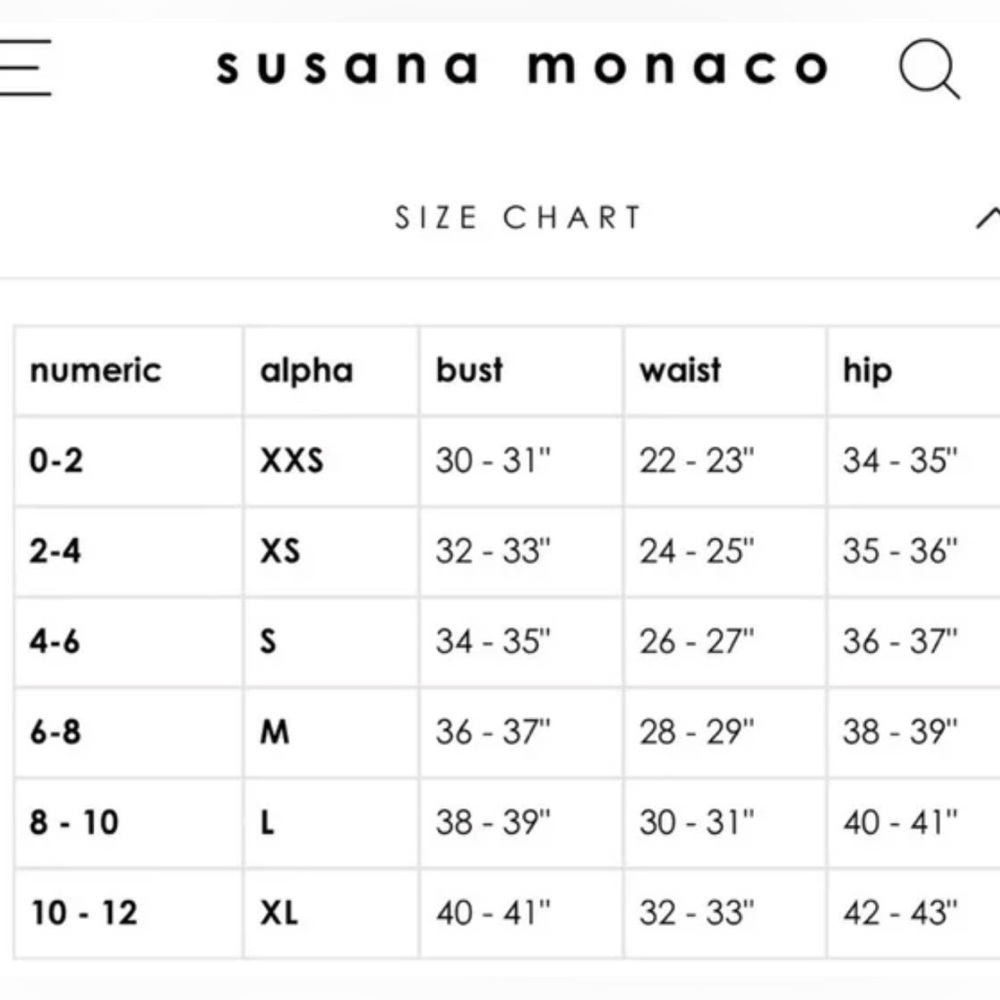Open search with magnifying glass icon
This screenshot has height=1000, width=1000.
click(929, 69)
